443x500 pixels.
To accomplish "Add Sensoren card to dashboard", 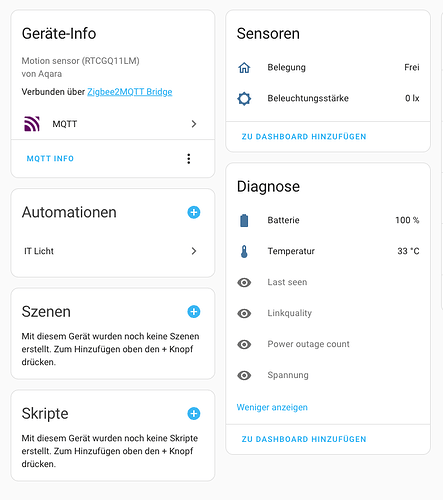I will 304,137.
